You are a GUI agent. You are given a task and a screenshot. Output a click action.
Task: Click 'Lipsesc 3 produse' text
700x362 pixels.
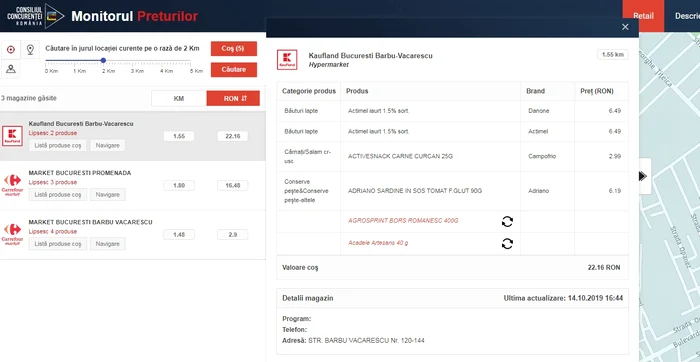53,182
